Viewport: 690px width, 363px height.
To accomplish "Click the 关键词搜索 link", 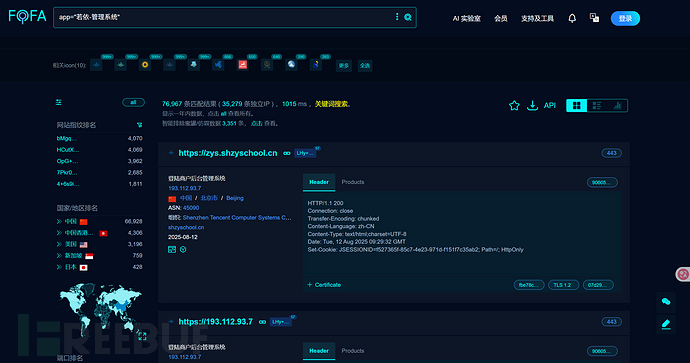I will tap(331, 104).
